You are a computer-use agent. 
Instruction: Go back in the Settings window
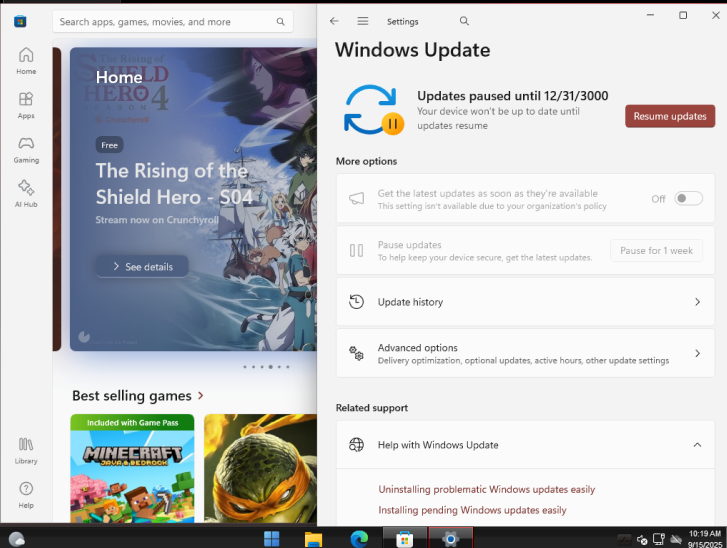[x=334, y=21]
